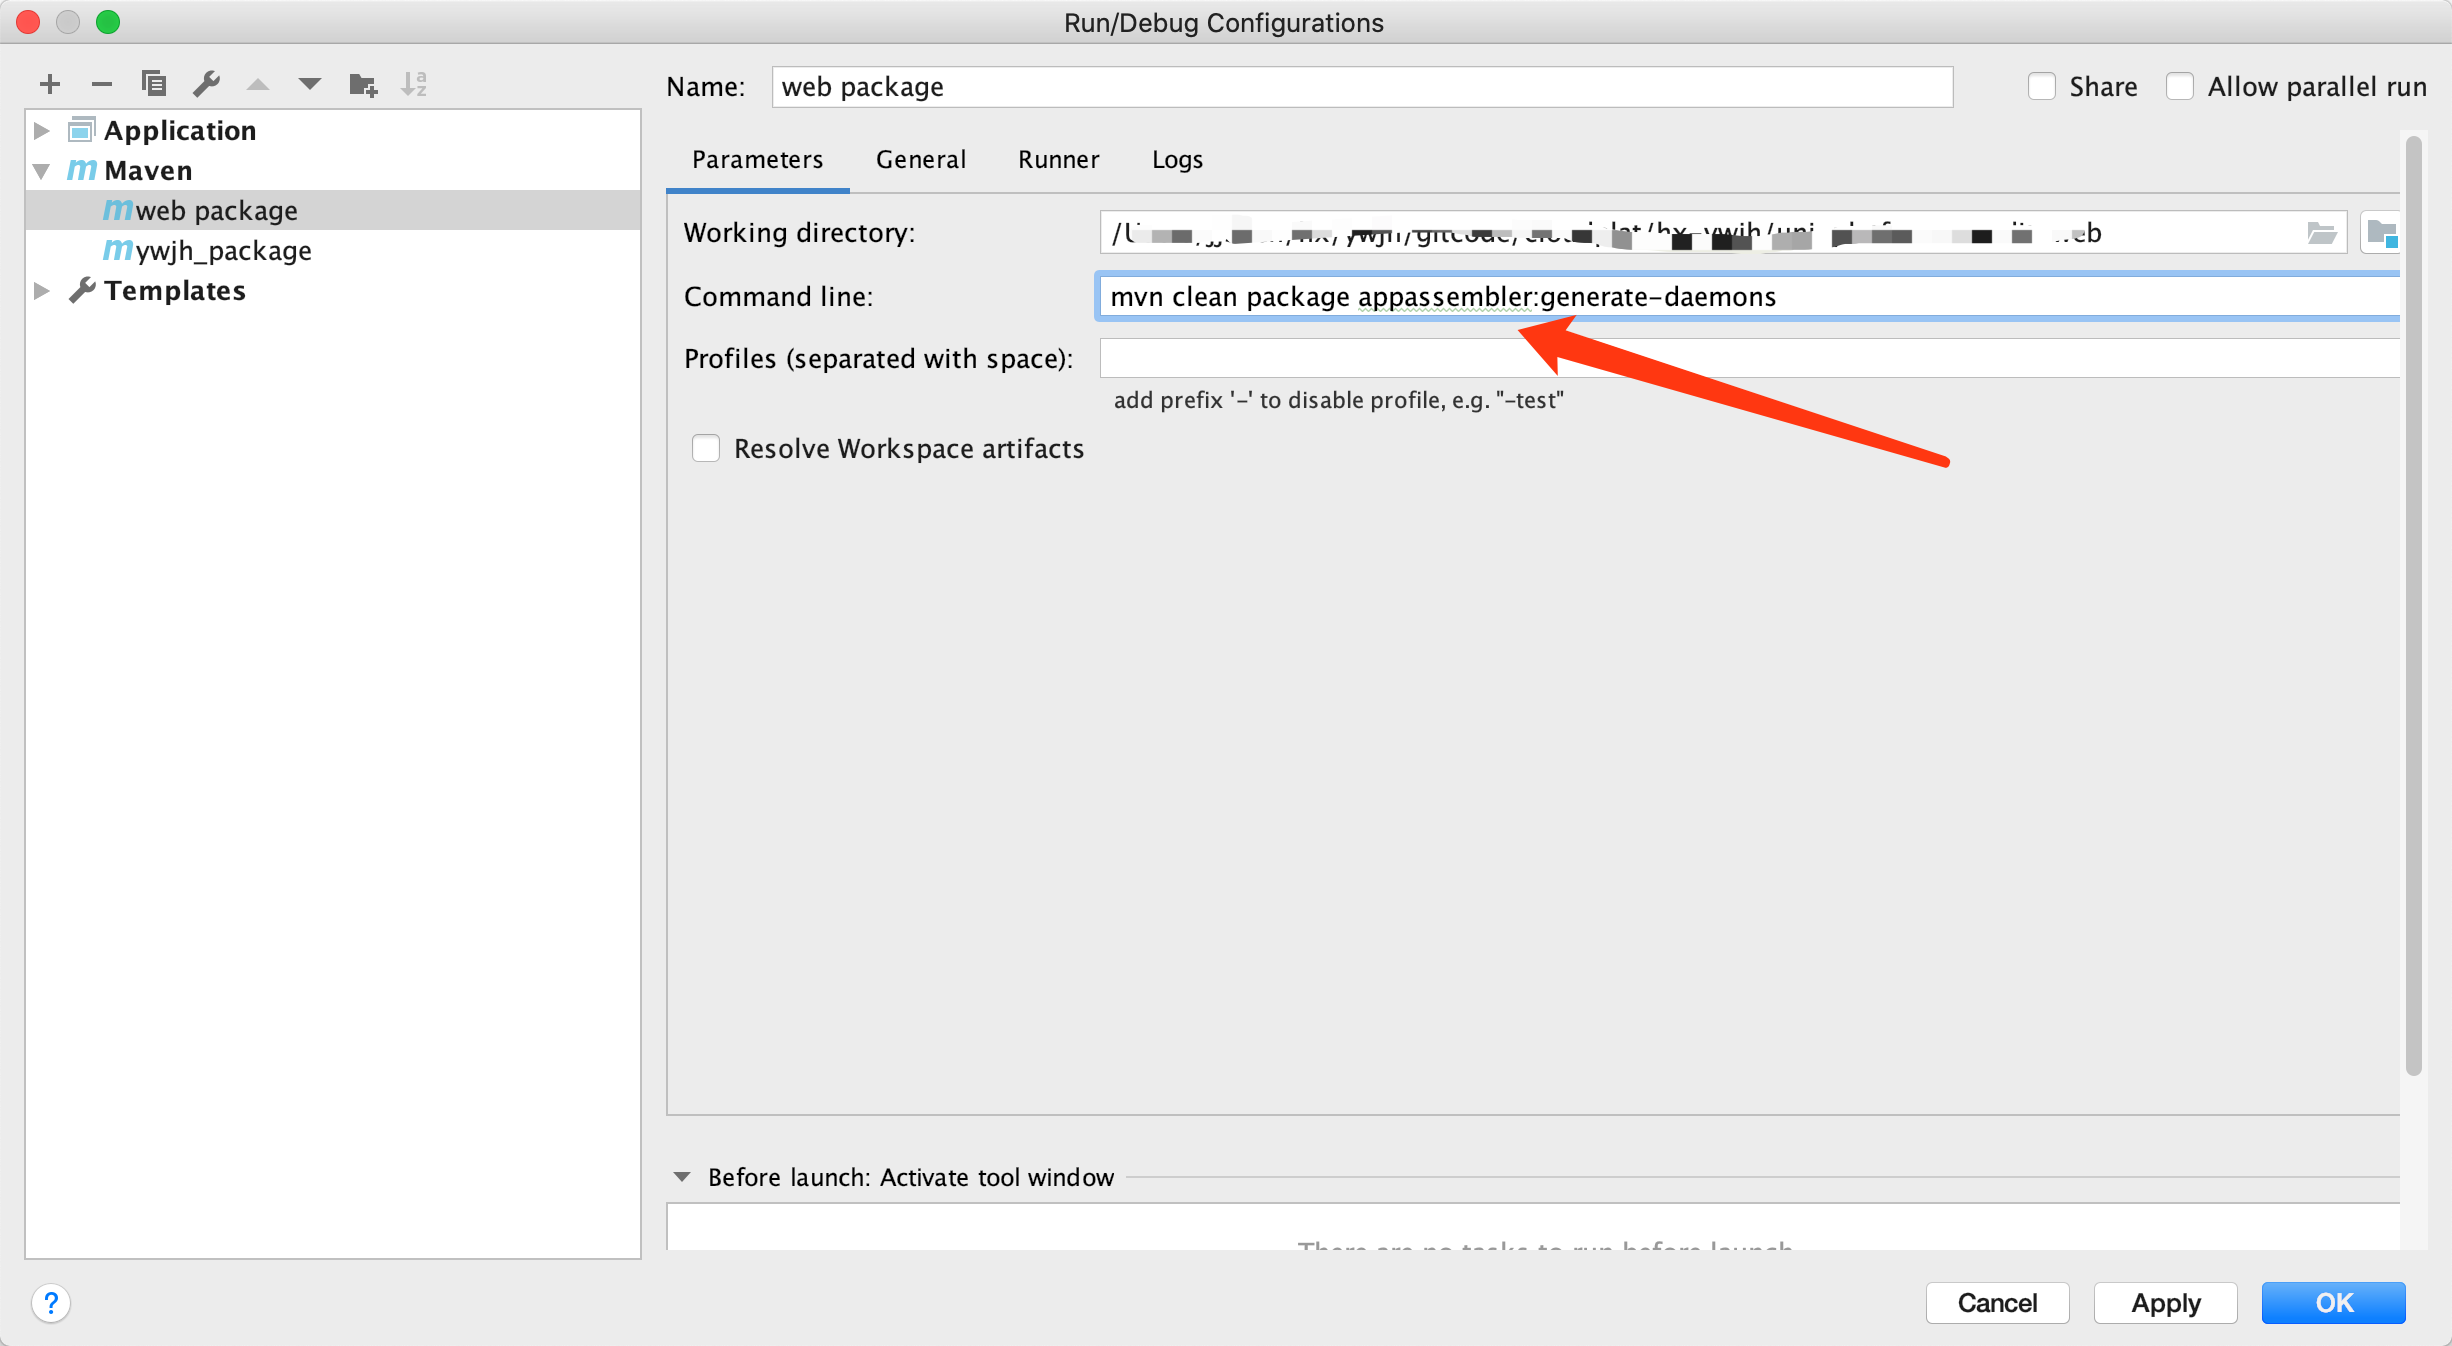The width and height of the screenshot is (2452, 1346).
Task: Open the Logs tab
Action: click(1176, 160)
